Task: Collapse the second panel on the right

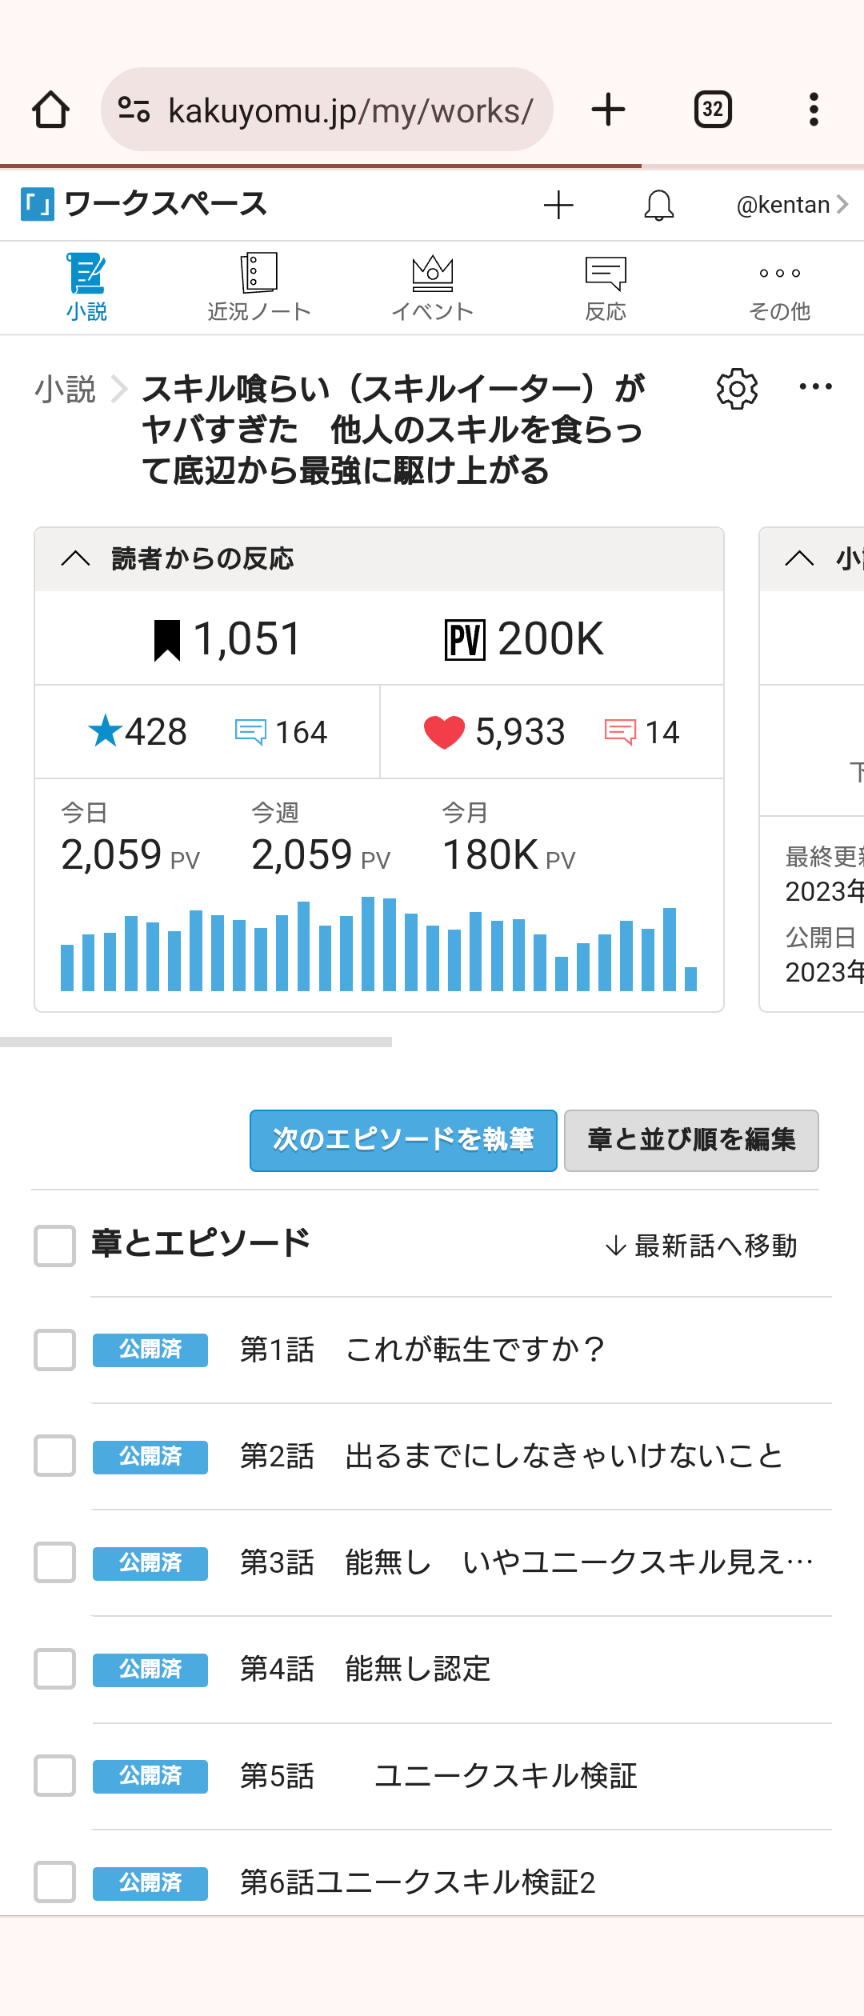Action: point(799,559)
